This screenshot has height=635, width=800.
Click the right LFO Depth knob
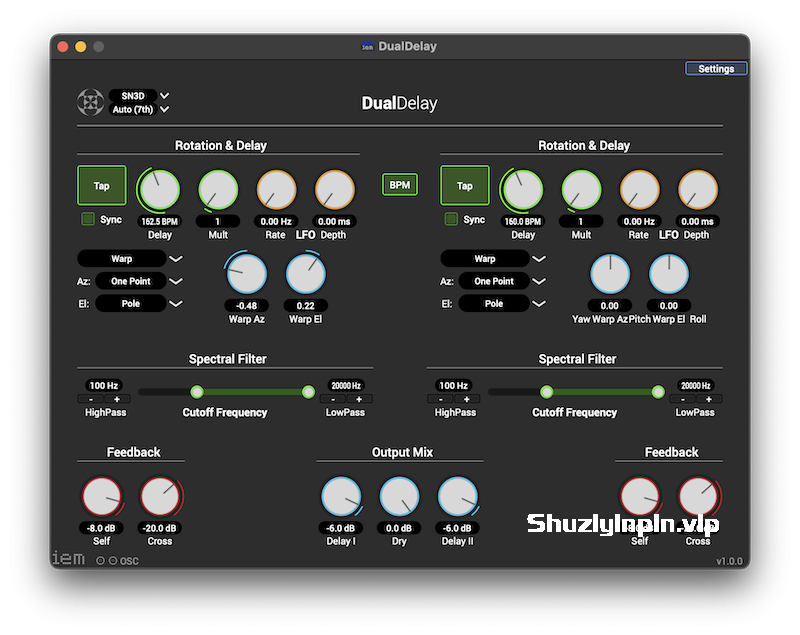pyautogui.click(x=697, y=190)
